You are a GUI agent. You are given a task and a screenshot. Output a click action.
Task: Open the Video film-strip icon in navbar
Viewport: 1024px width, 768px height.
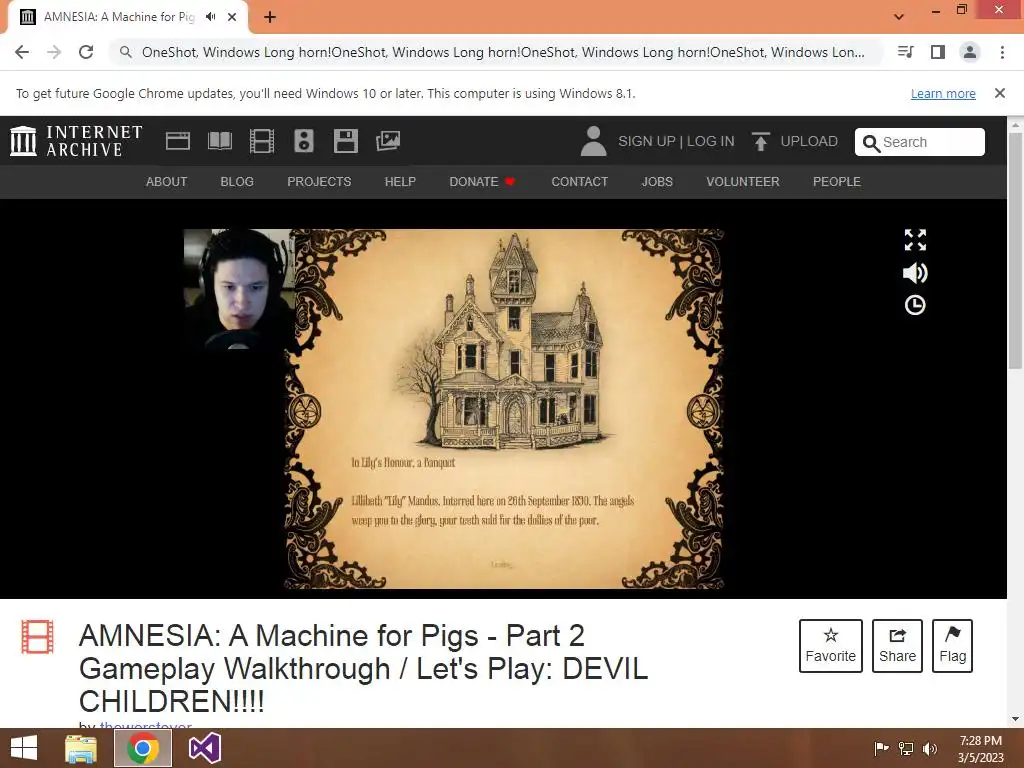click(261, 141)
